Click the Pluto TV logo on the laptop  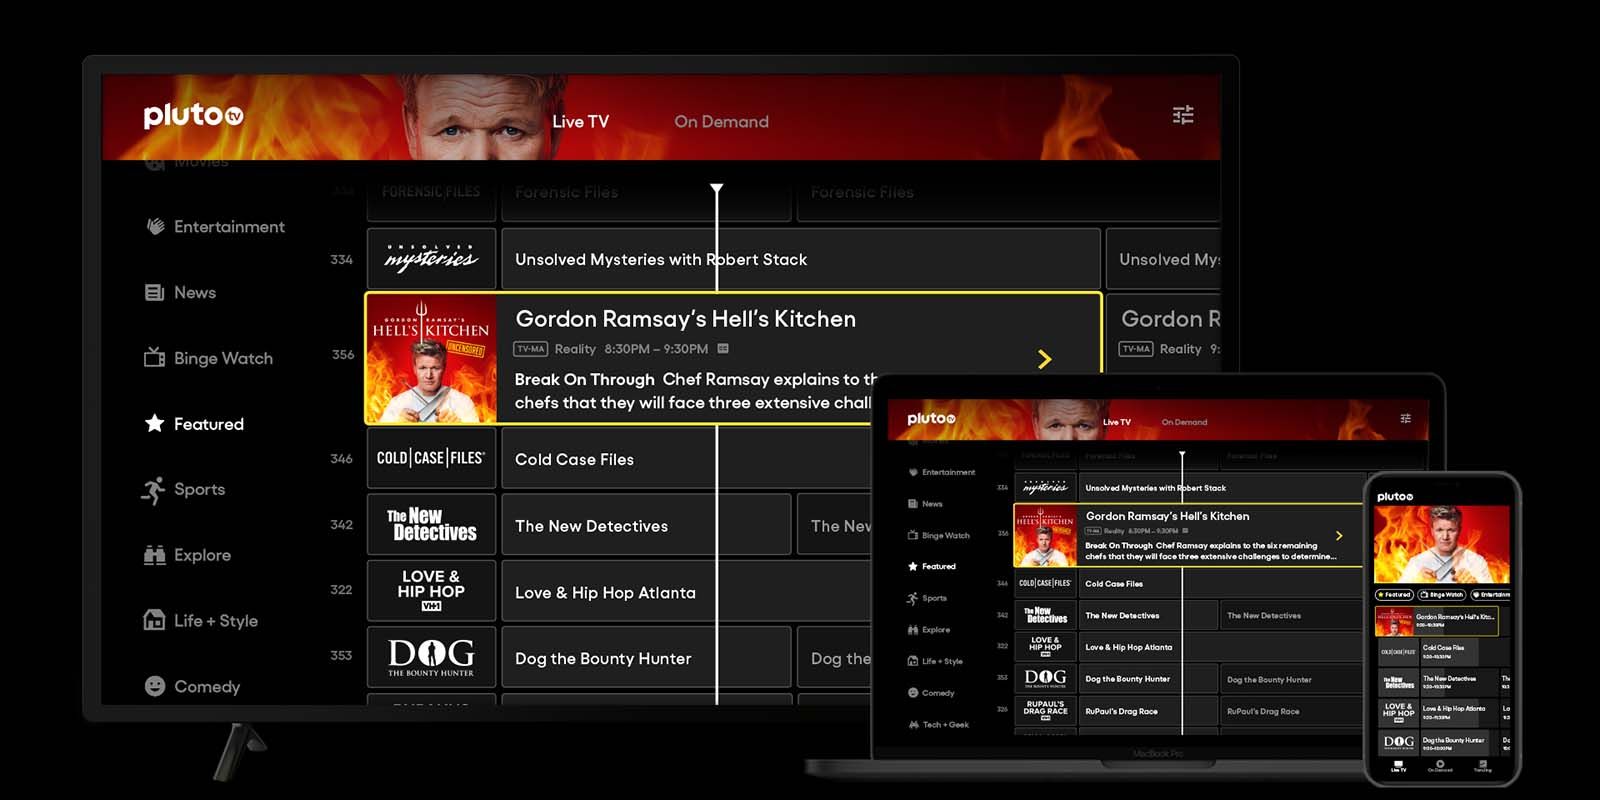click(931, 419)
